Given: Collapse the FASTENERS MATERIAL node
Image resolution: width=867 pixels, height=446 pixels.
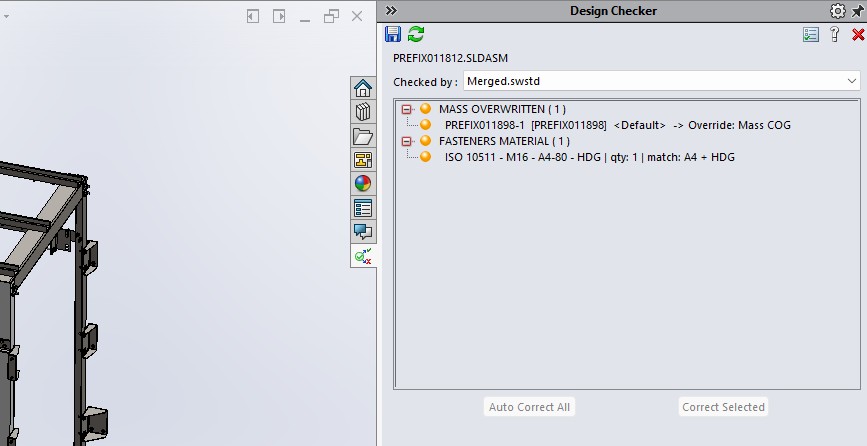Looking at the screenshot, I should [x=407, y=142].
